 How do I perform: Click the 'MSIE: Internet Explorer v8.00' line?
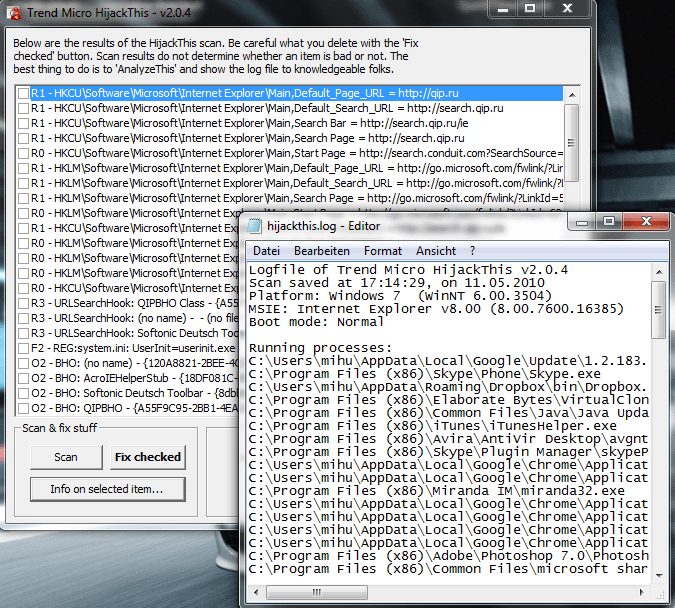tap(436, 309)
